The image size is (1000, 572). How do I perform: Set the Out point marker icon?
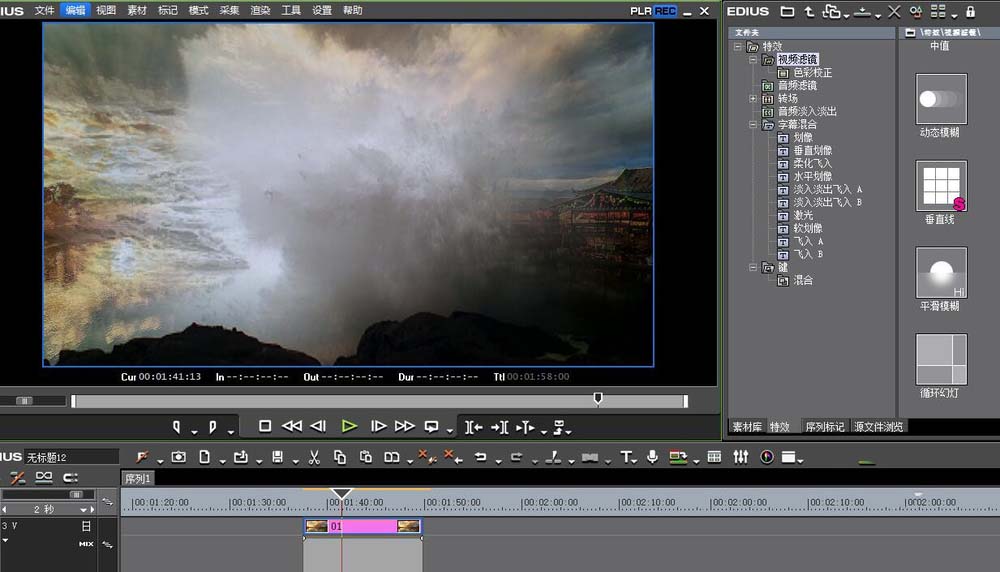(x=212, y=427)
